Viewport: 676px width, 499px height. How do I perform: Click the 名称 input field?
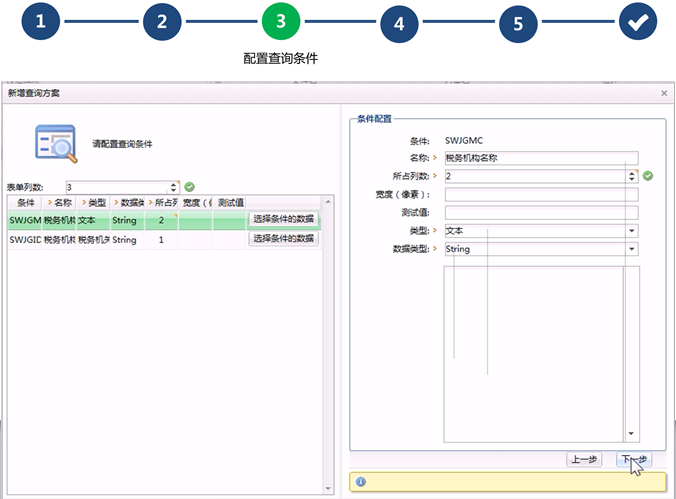tap(540, 157)
